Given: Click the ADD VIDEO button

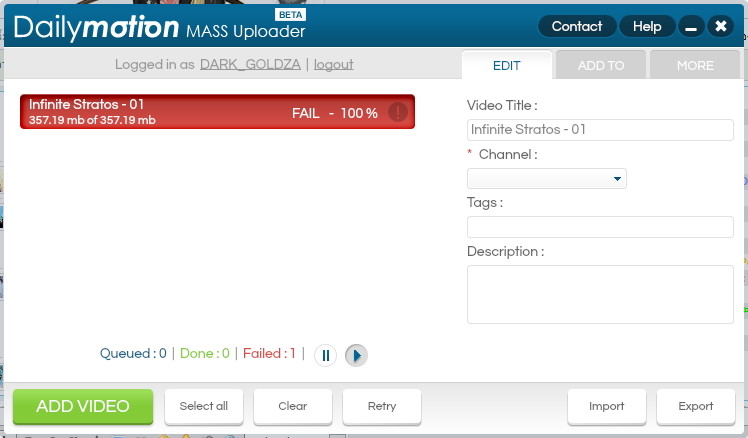Looking at the screenshot, I should (x=83, y=407).
